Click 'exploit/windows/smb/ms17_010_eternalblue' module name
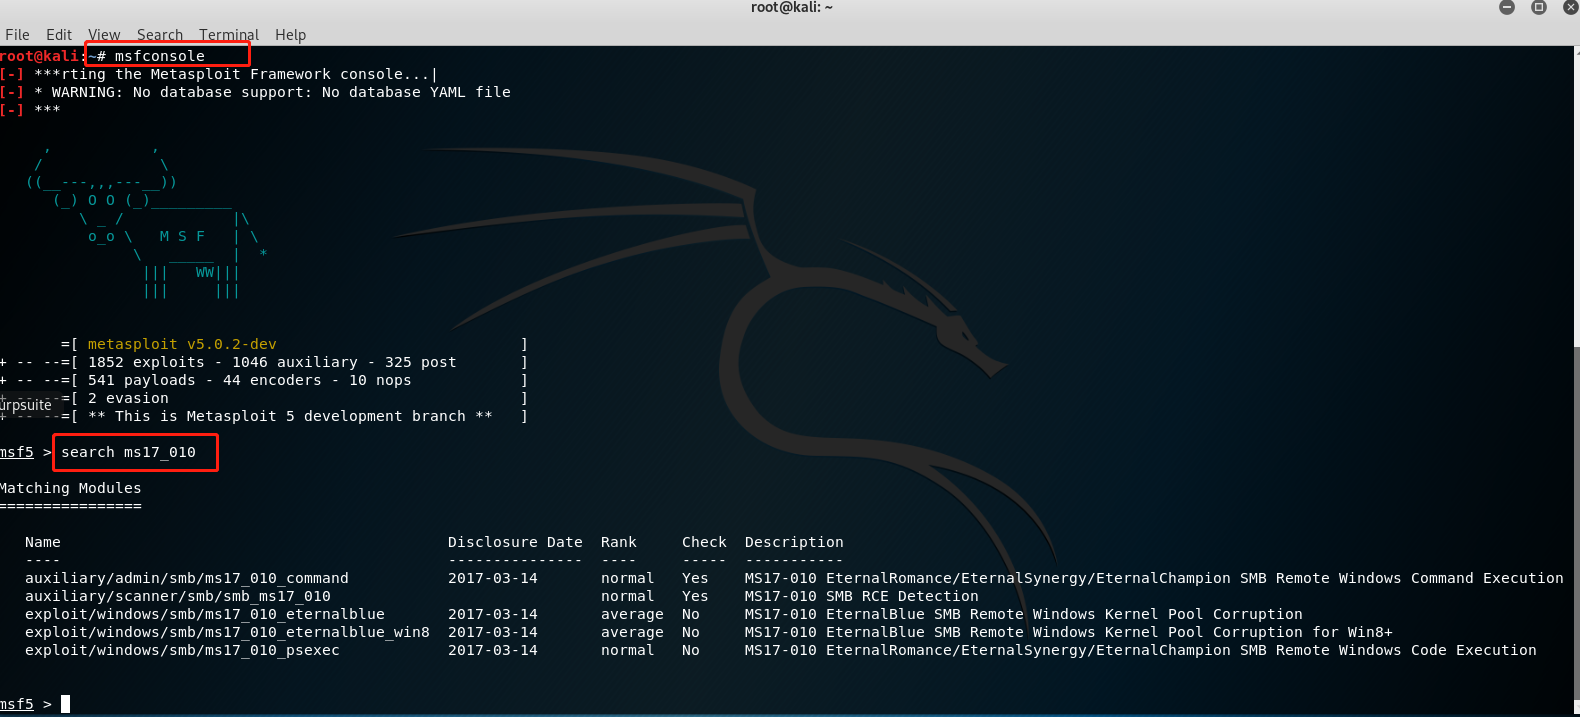Image resolution: width=1580 pixels, height=717 pixels. click(205, 614)
